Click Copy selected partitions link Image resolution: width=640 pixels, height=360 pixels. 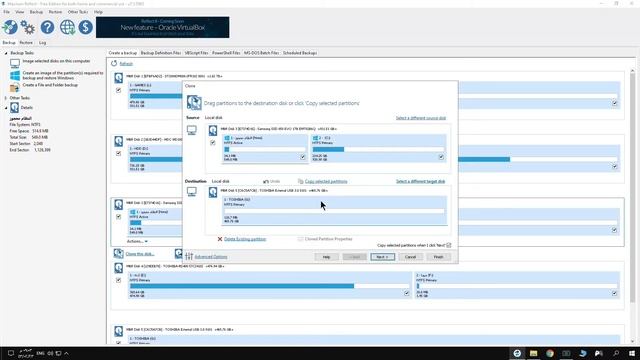click(326, 181)
